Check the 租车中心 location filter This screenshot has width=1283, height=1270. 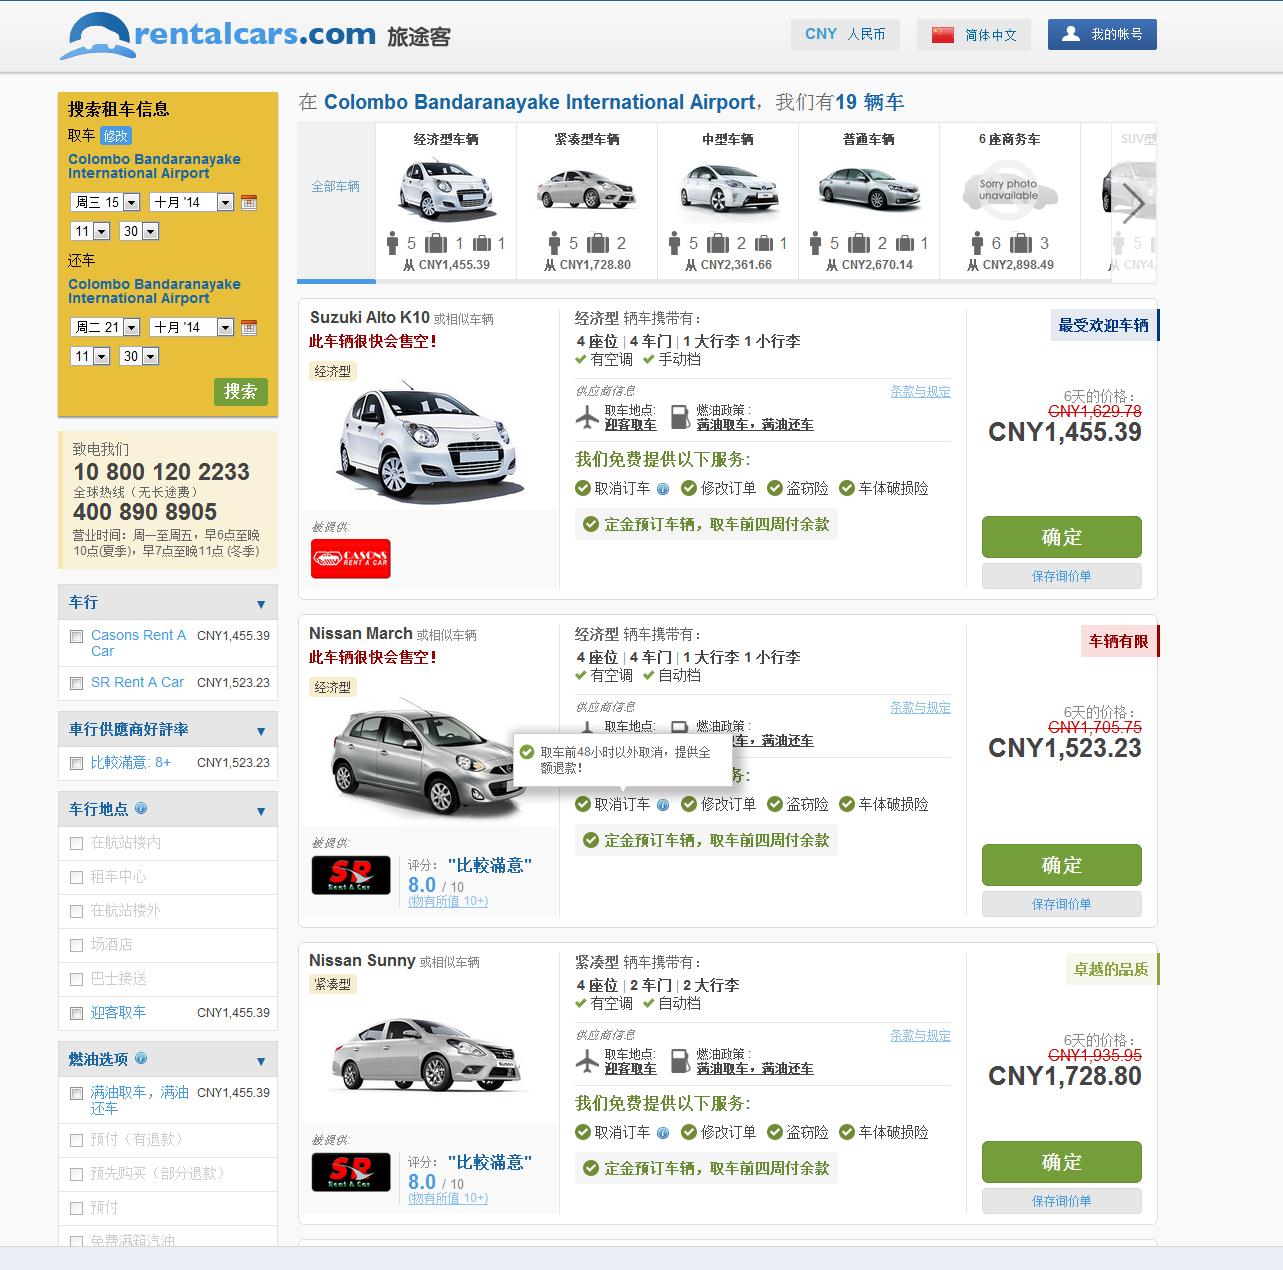(77, 877)
